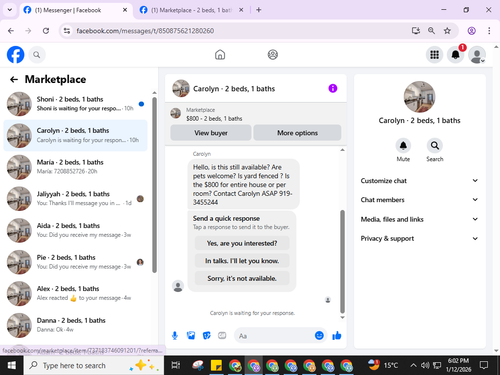Image resolution: width=500 pixels, height=375 pixels.
Task: Open Maria - 2 beds, 1 baths conversation
Action: [75, 167]
